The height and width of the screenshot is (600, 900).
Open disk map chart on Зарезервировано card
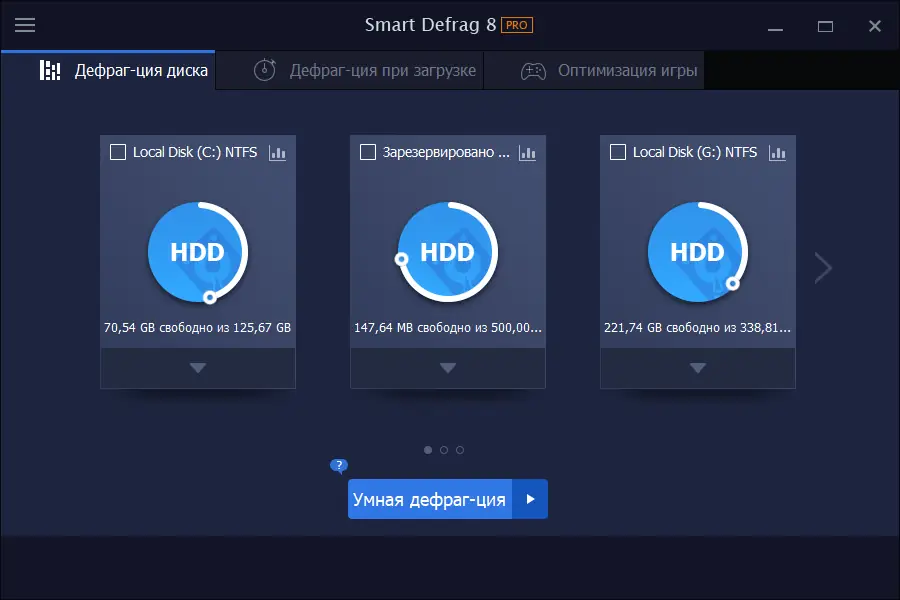(x=527, y=152)
